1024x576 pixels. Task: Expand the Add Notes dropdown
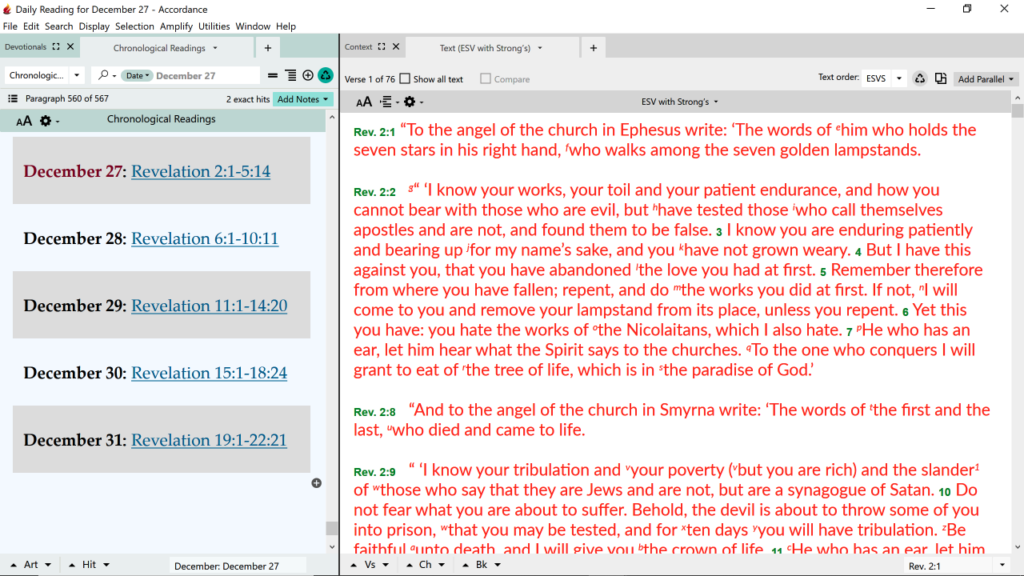(303, 99)
